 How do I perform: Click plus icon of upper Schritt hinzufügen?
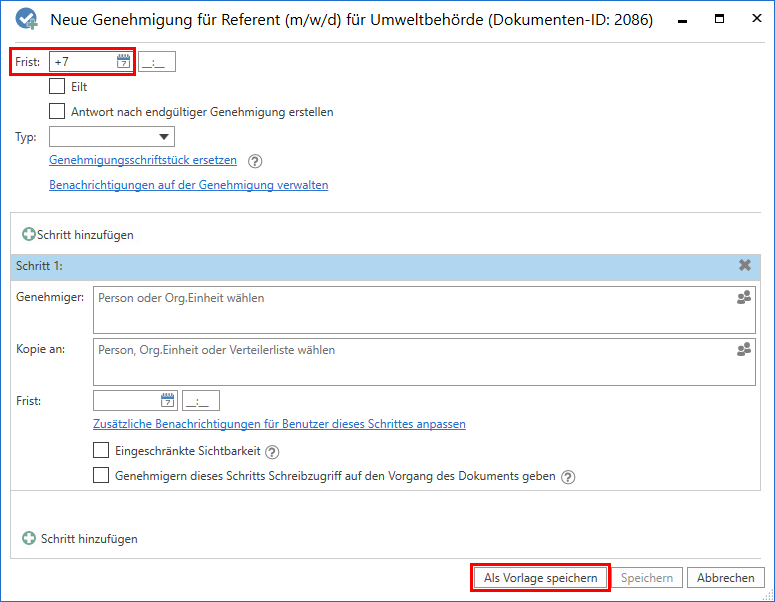pyautogui.click(x=29, y=234)
